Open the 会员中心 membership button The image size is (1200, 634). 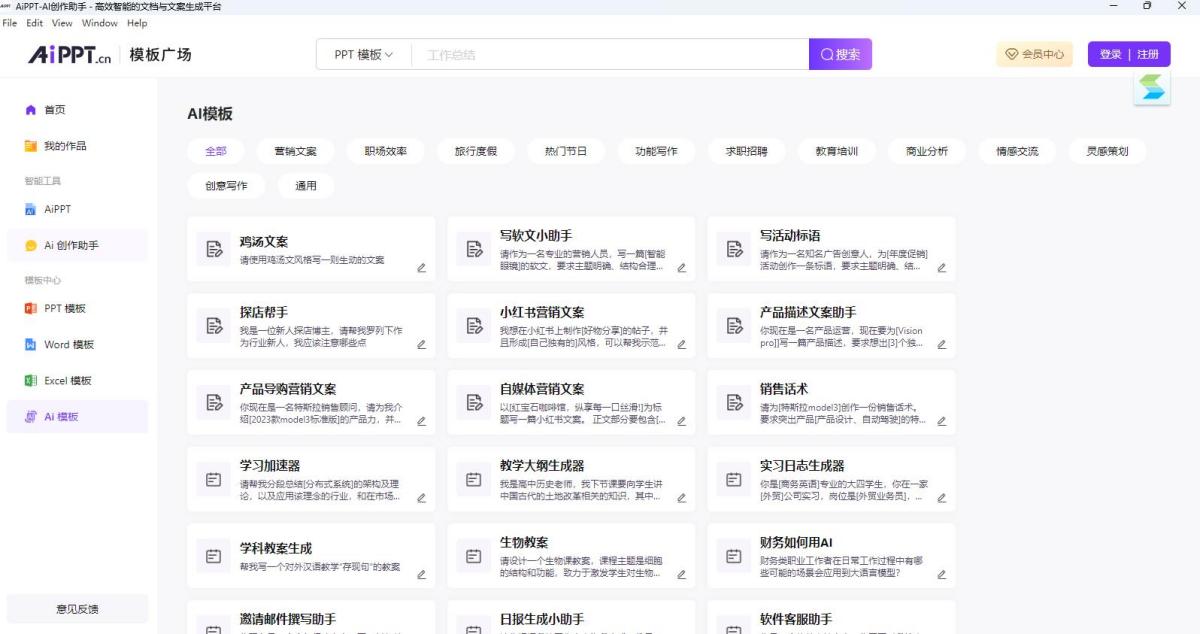pyautogui.click(x=1034, y=55)
